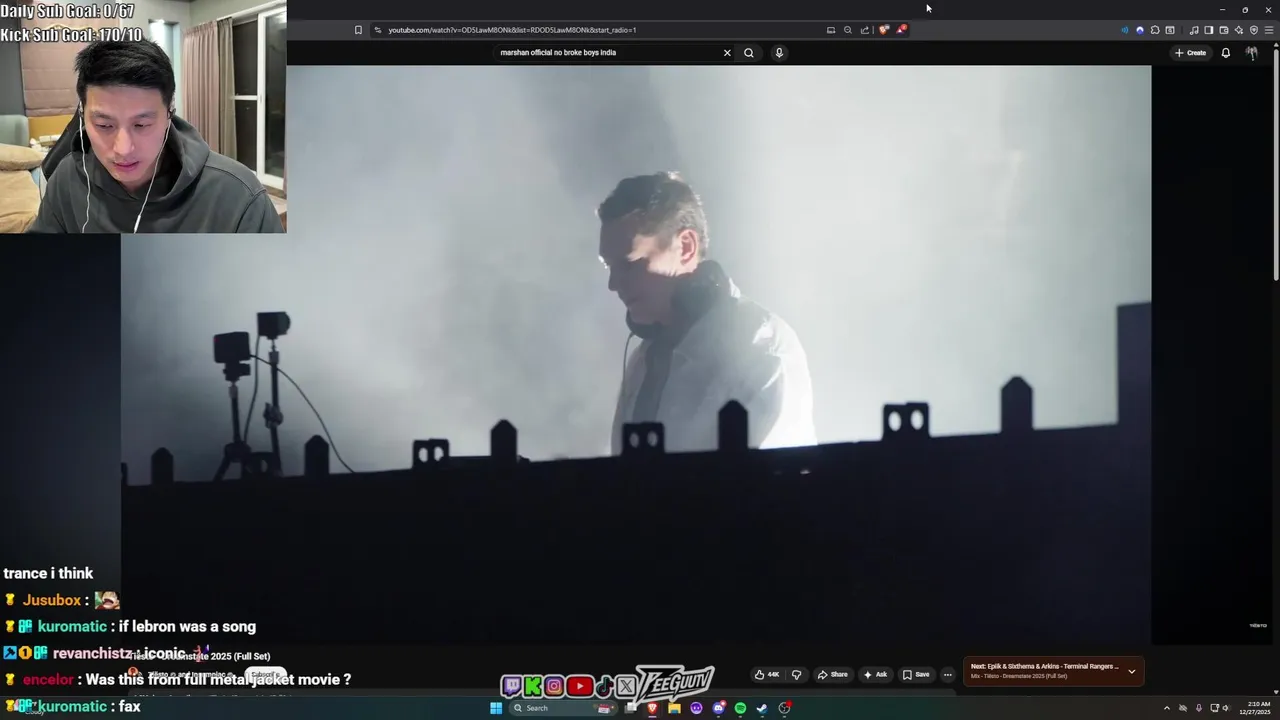The height and width of the screenshot is (720, 1280).
Task: Open the Brave VPN shield icon
Action: point(1254,30)
